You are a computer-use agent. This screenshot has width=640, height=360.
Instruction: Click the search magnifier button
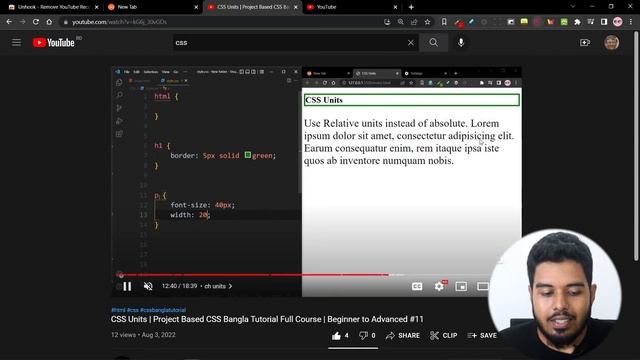(x=433, y=42)
